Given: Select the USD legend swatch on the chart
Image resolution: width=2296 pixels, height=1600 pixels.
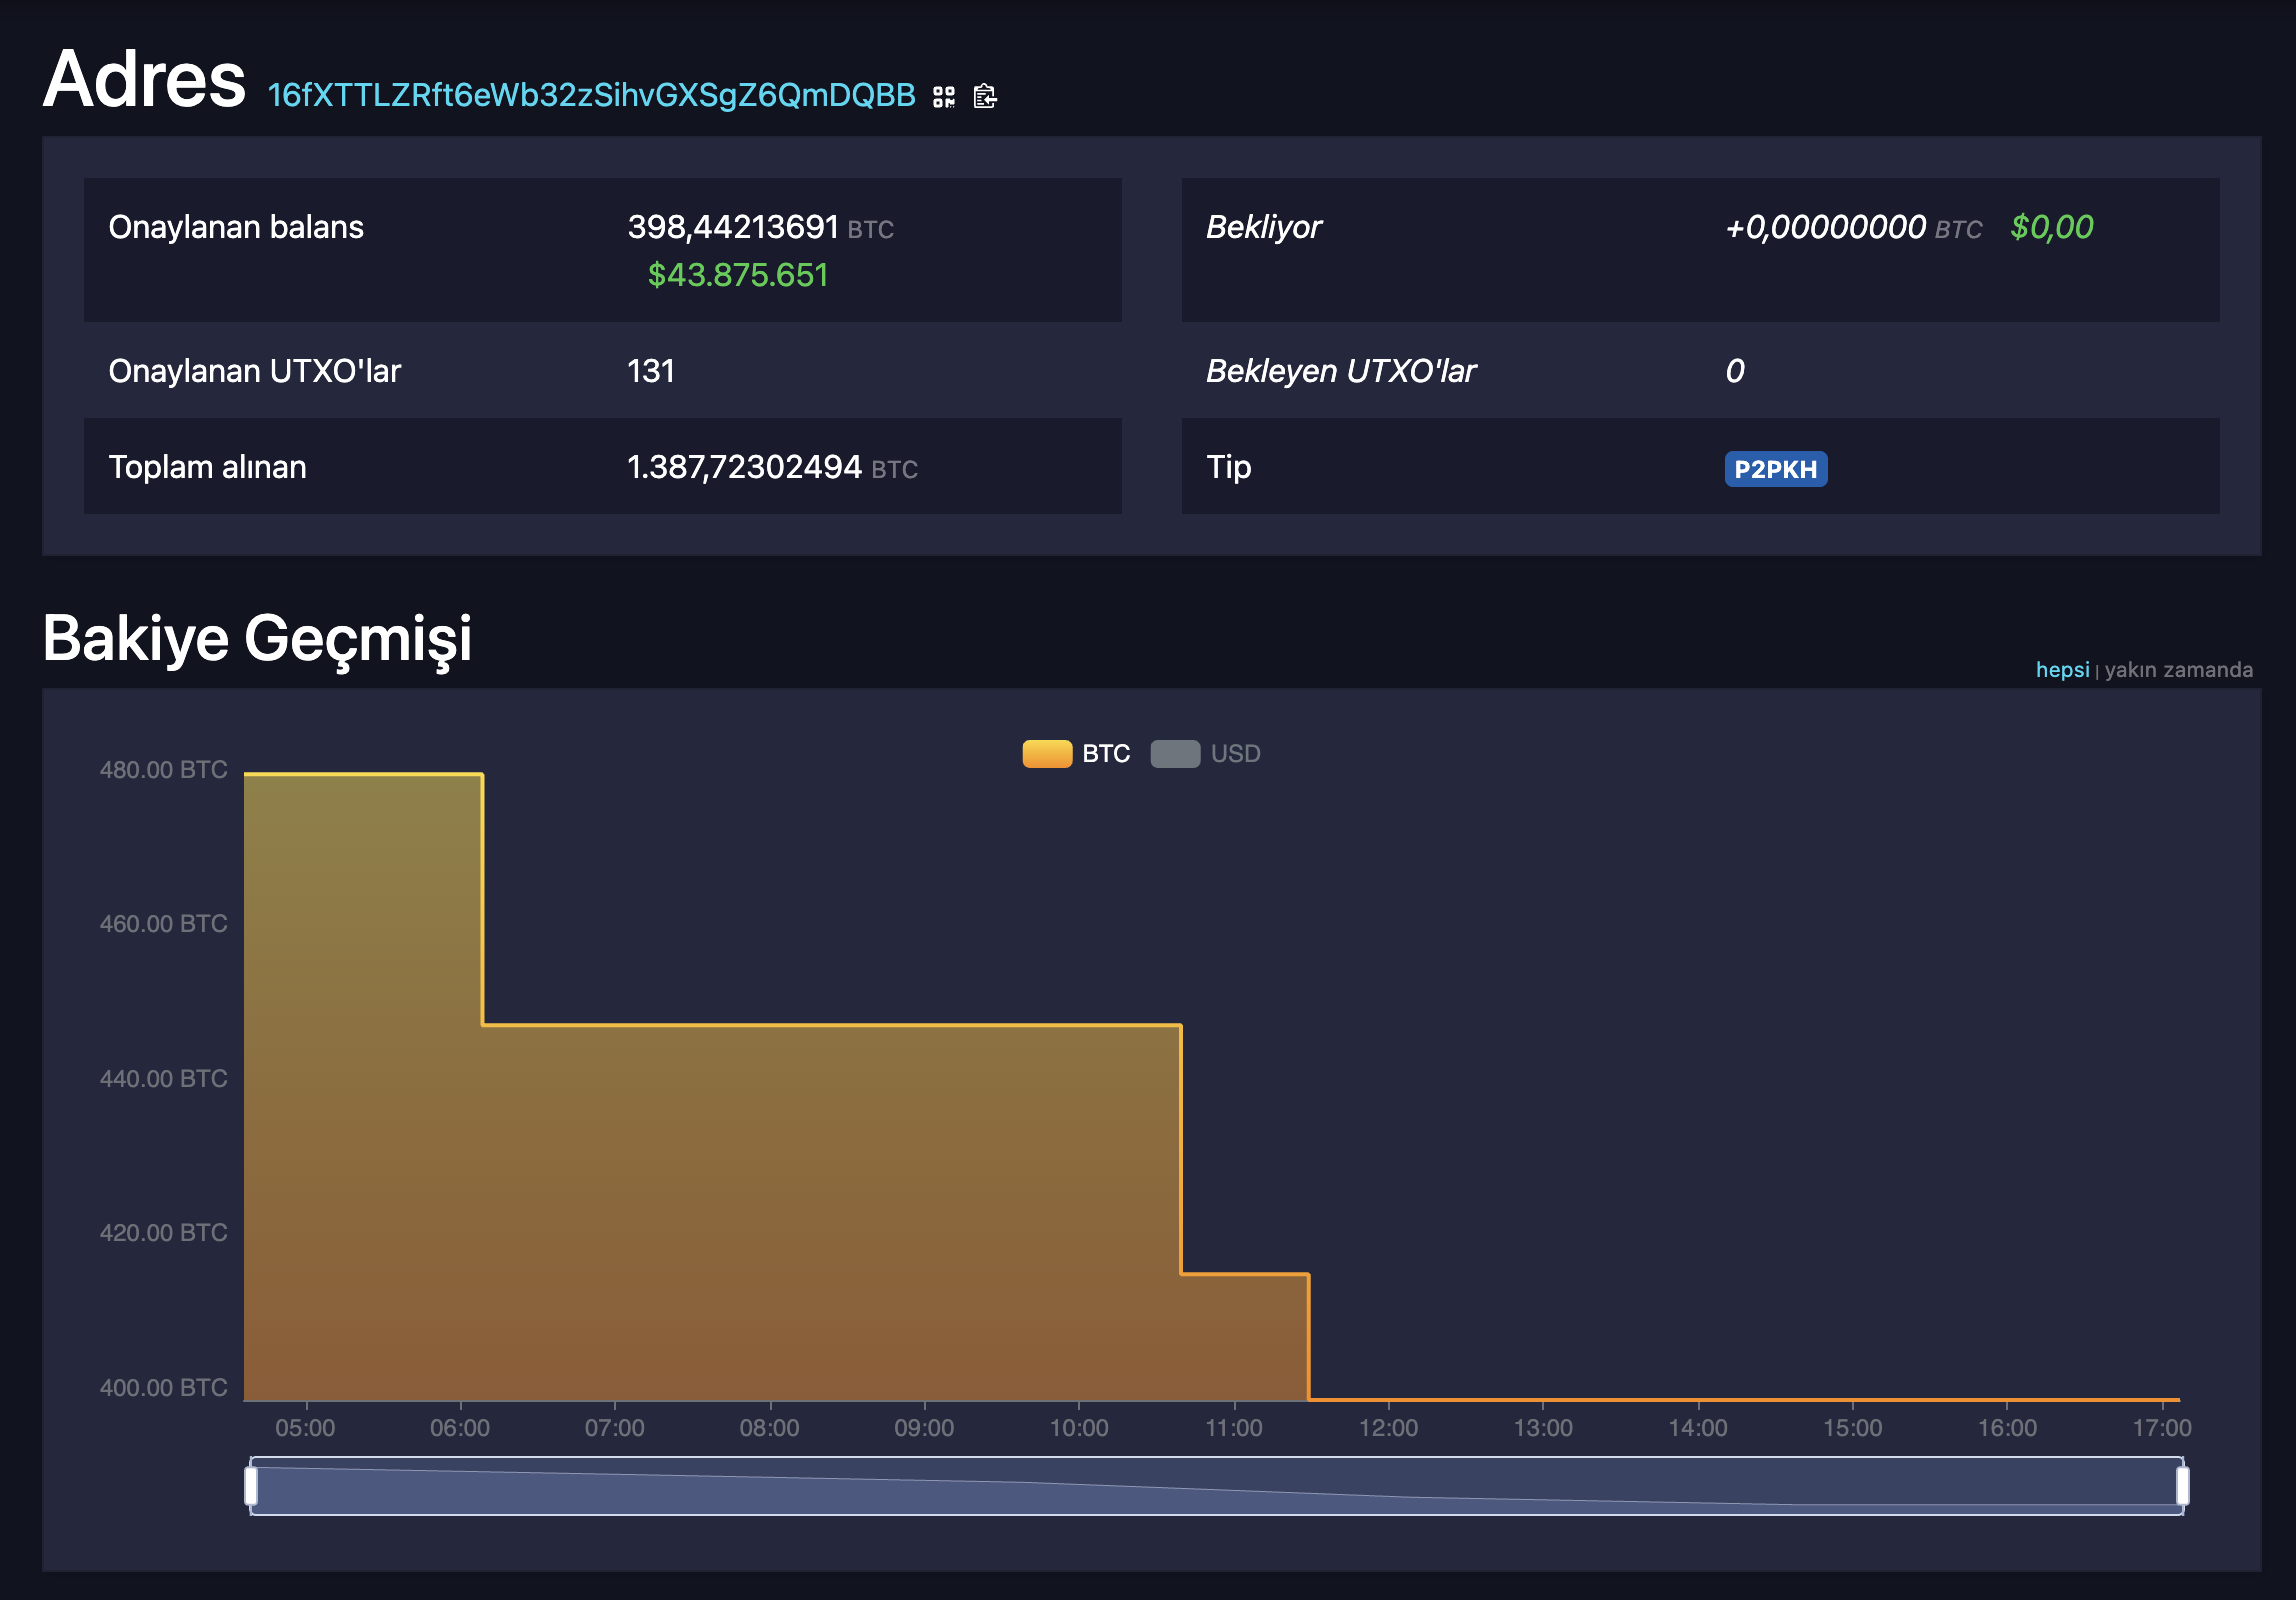Looking at the screenshot, I should click(1176, 753).
